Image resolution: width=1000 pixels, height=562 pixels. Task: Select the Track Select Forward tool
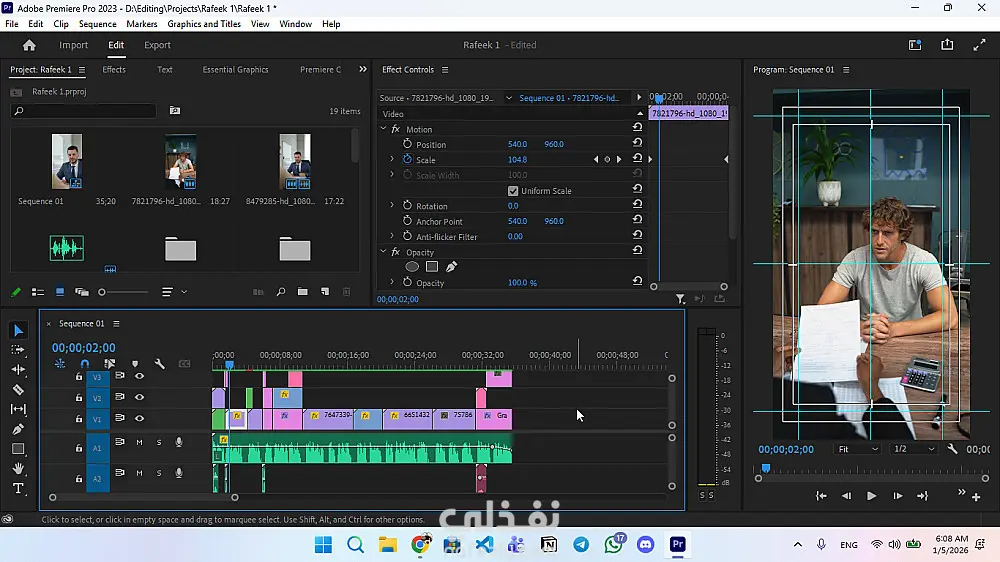point(18,350)
